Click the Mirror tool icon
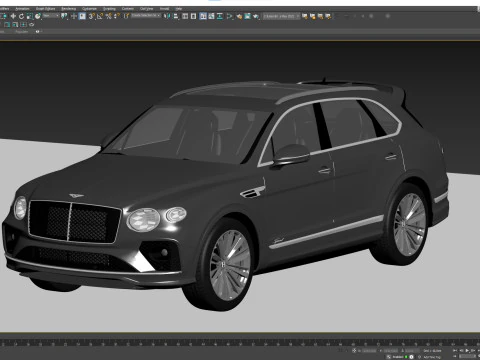The image size is (480, 360). [167, 16]
